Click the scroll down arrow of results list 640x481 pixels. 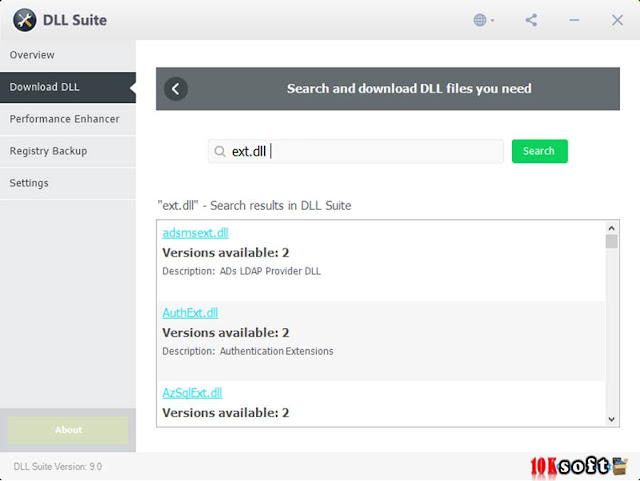tap(611, 419)
